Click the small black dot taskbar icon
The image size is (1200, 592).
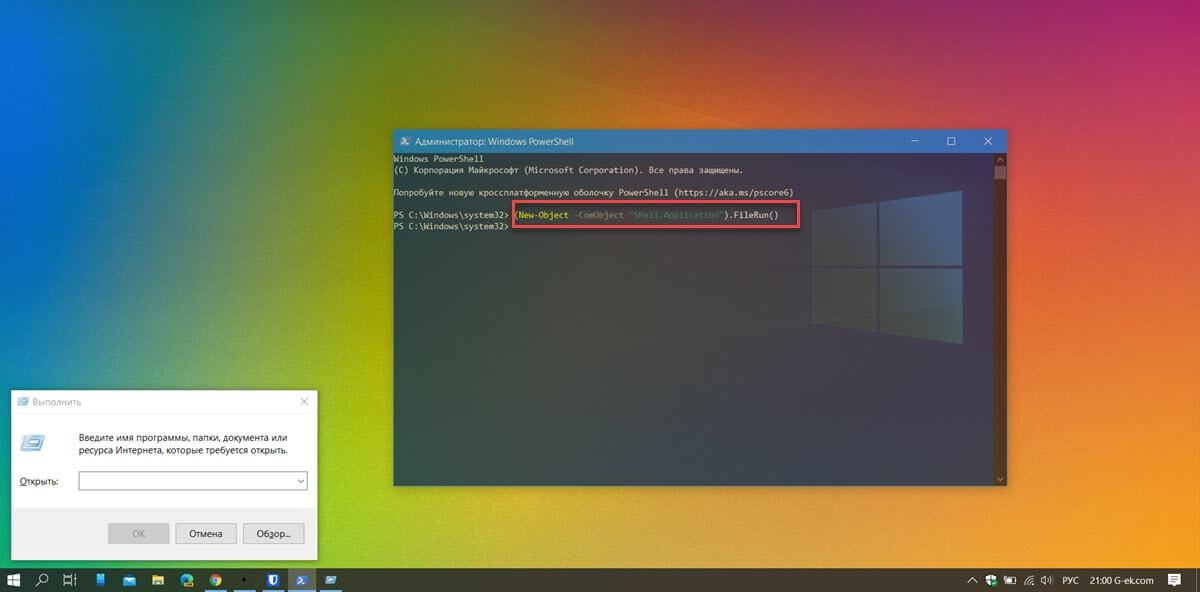(244, 580)
